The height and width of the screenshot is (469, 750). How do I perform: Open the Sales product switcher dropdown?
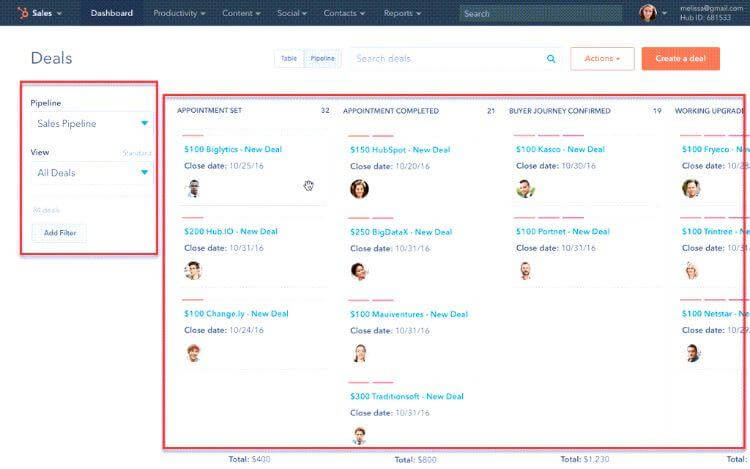(46, 13)
